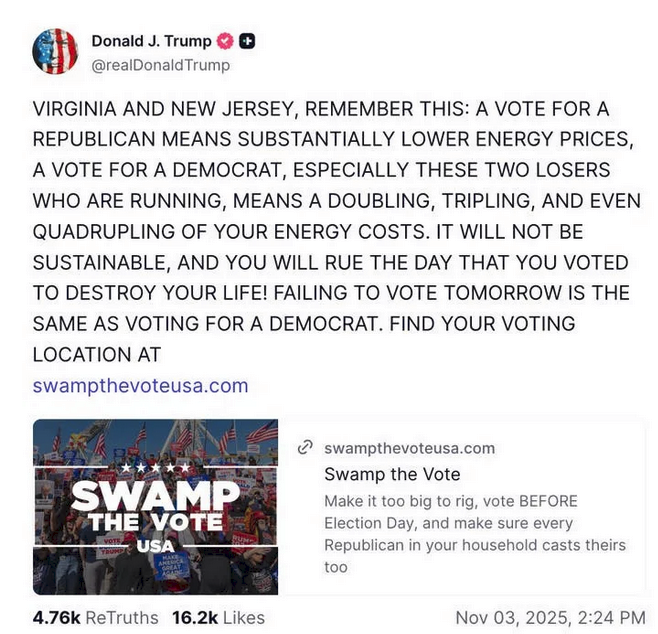Screen dimensions: 658x634
Task: Click the large SWAMP word in preview image
Action: coord(155,496)
